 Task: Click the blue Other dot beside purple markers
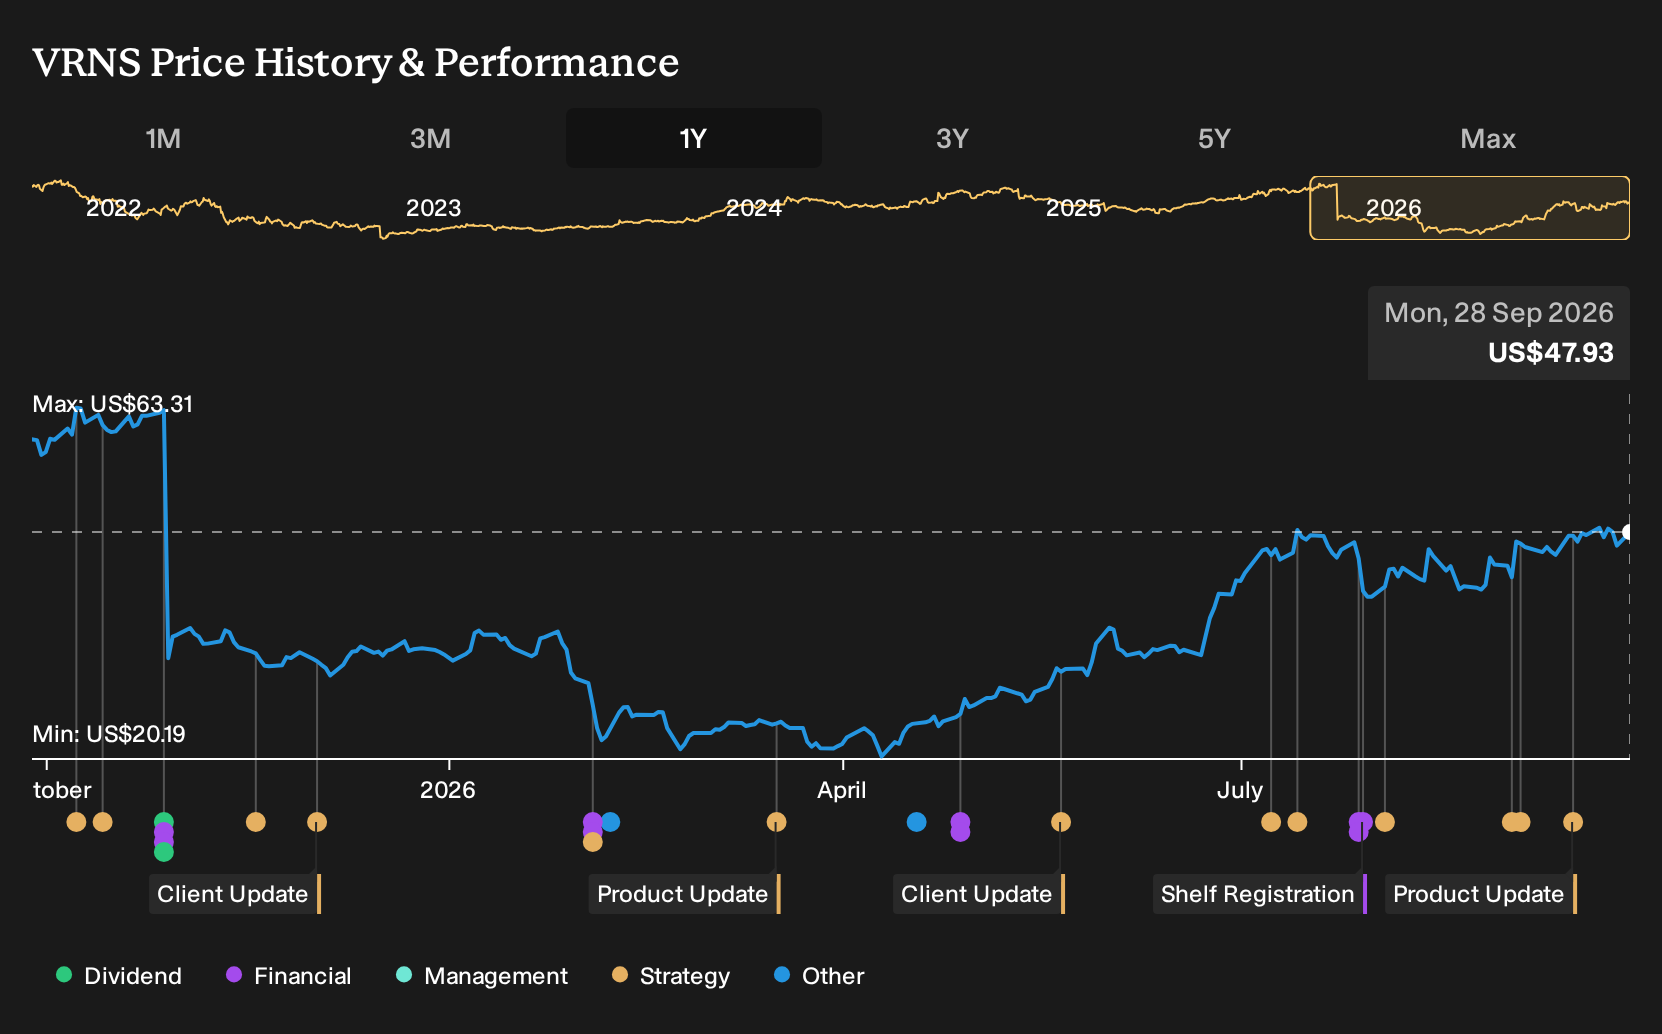(610, 822)
